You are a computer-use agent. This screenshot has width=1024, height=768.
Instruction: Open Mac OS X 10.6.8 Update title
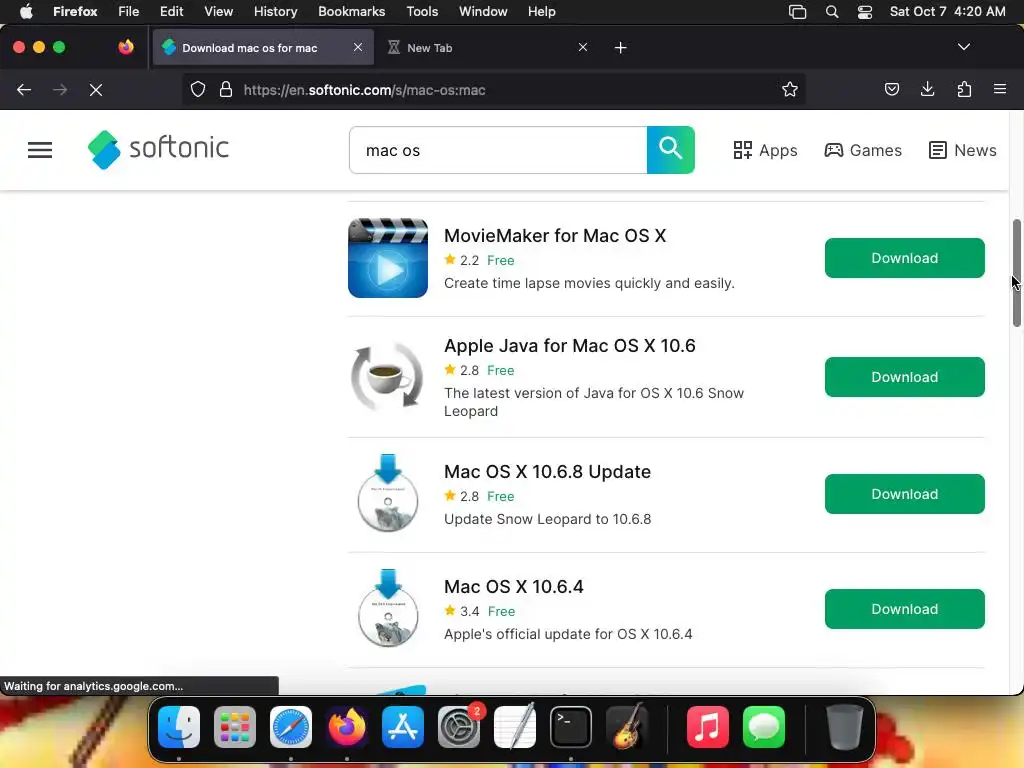[x=547, y=472]
